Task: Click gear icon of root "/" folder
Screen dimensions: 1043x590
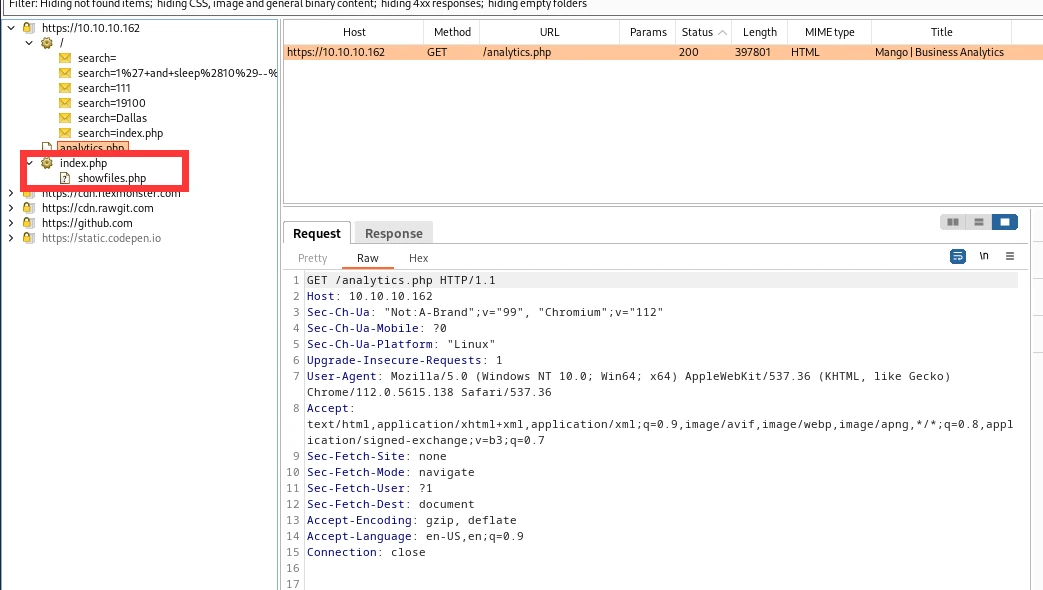Action: 47,43
